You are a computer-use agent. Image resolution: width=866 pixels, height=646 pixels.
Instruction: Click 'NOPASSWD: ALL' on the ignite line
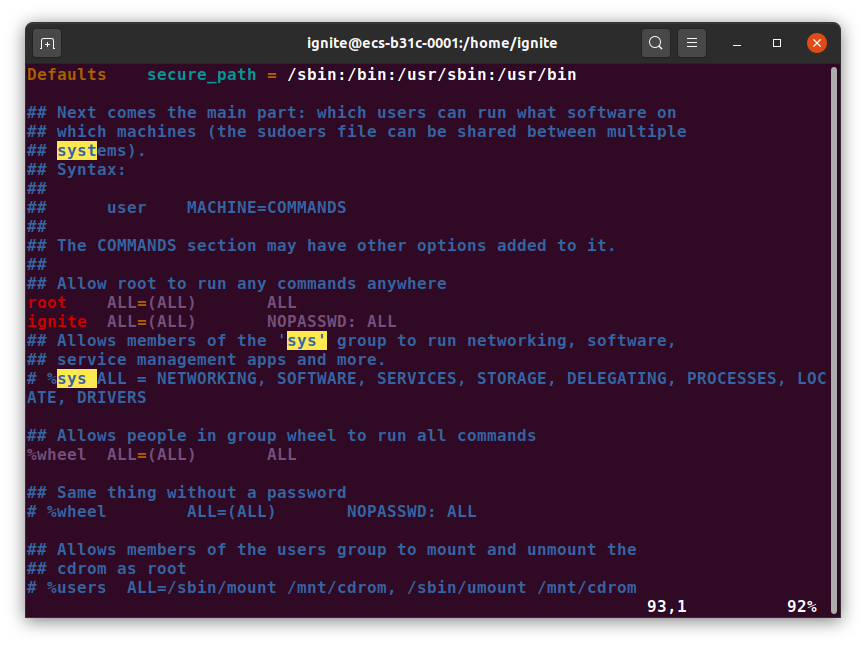point(332,321)
